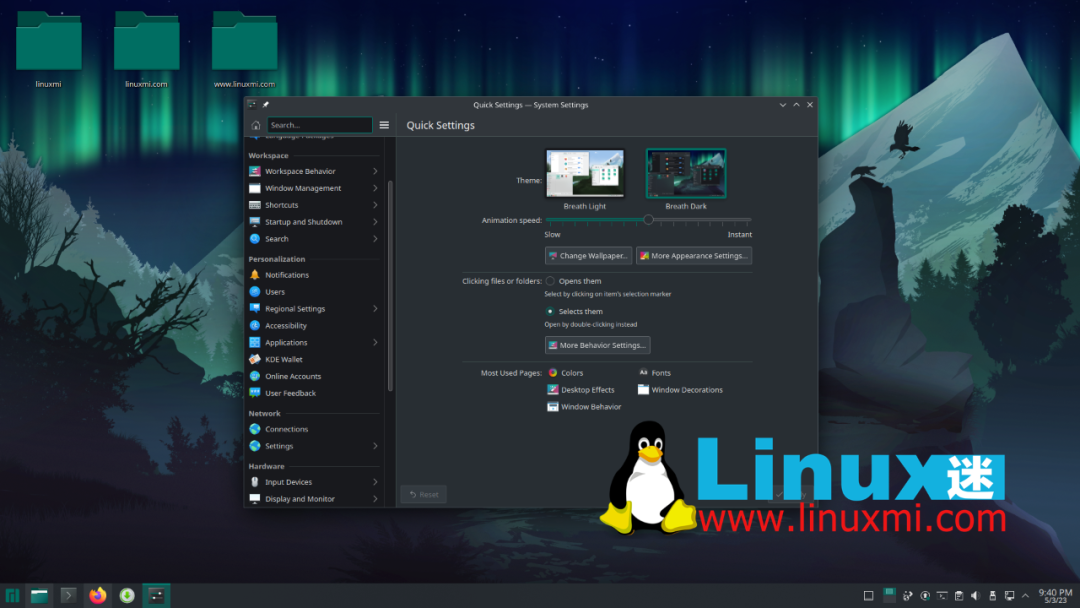Click the home icon in System Settings

click(x=256, y=125)
